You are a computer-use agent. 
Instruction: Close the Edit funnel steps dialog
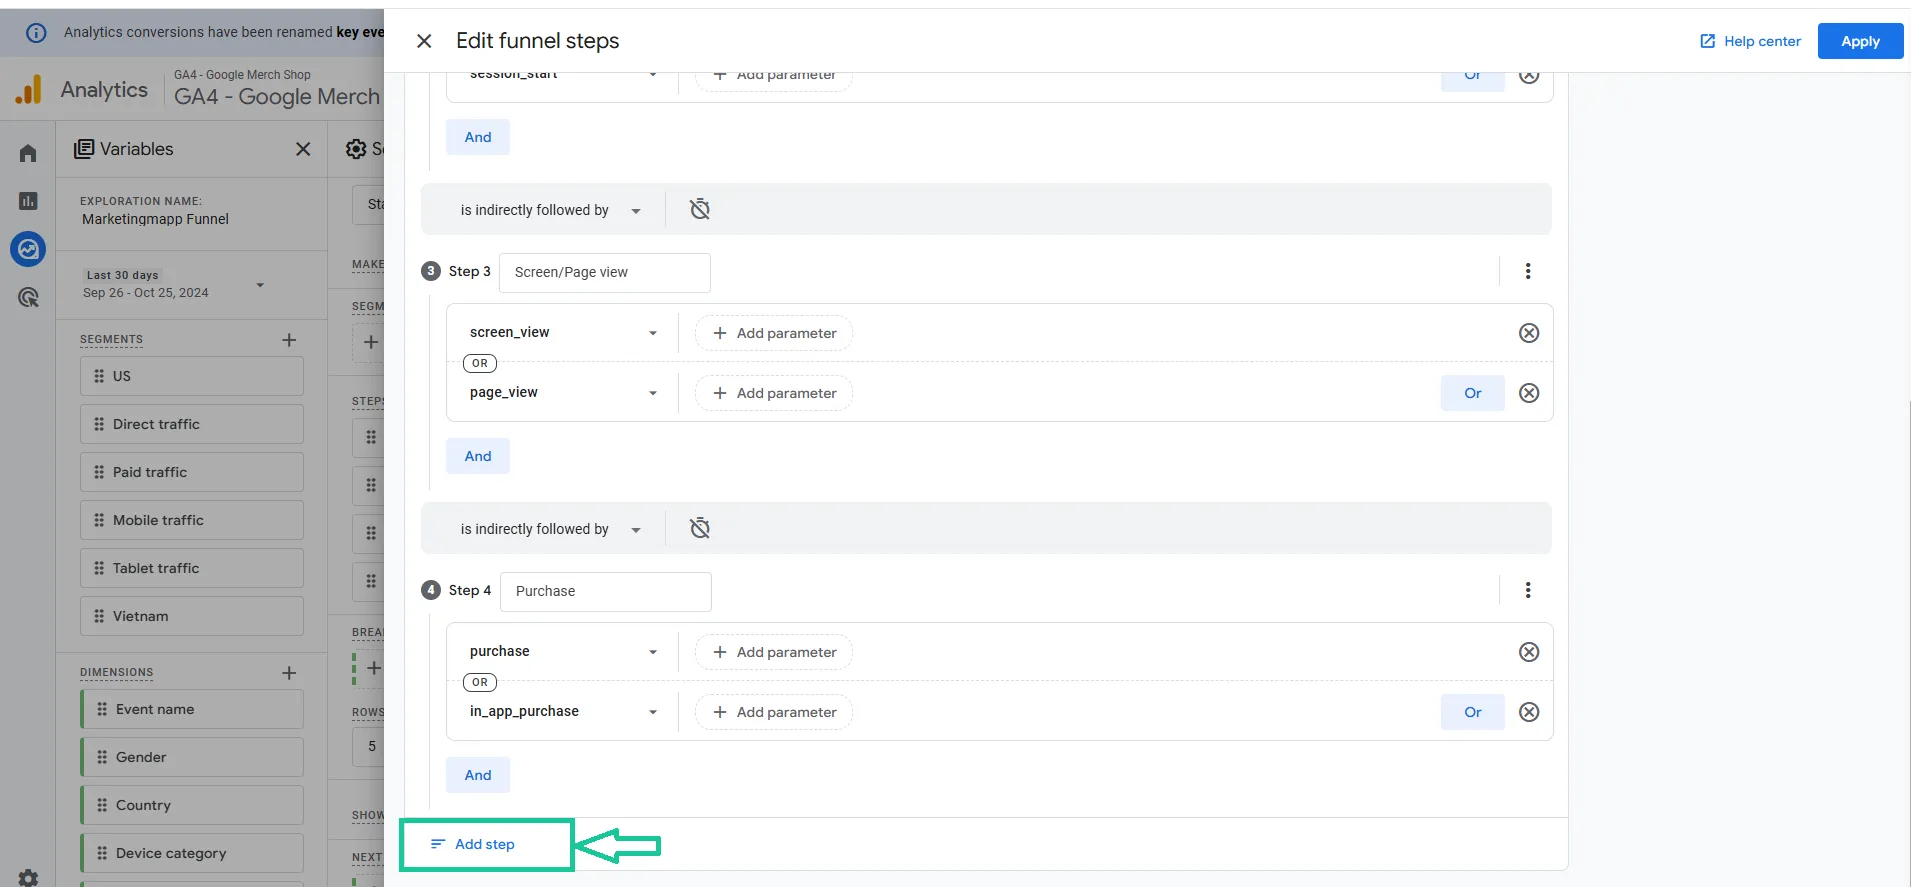point(424,41)
